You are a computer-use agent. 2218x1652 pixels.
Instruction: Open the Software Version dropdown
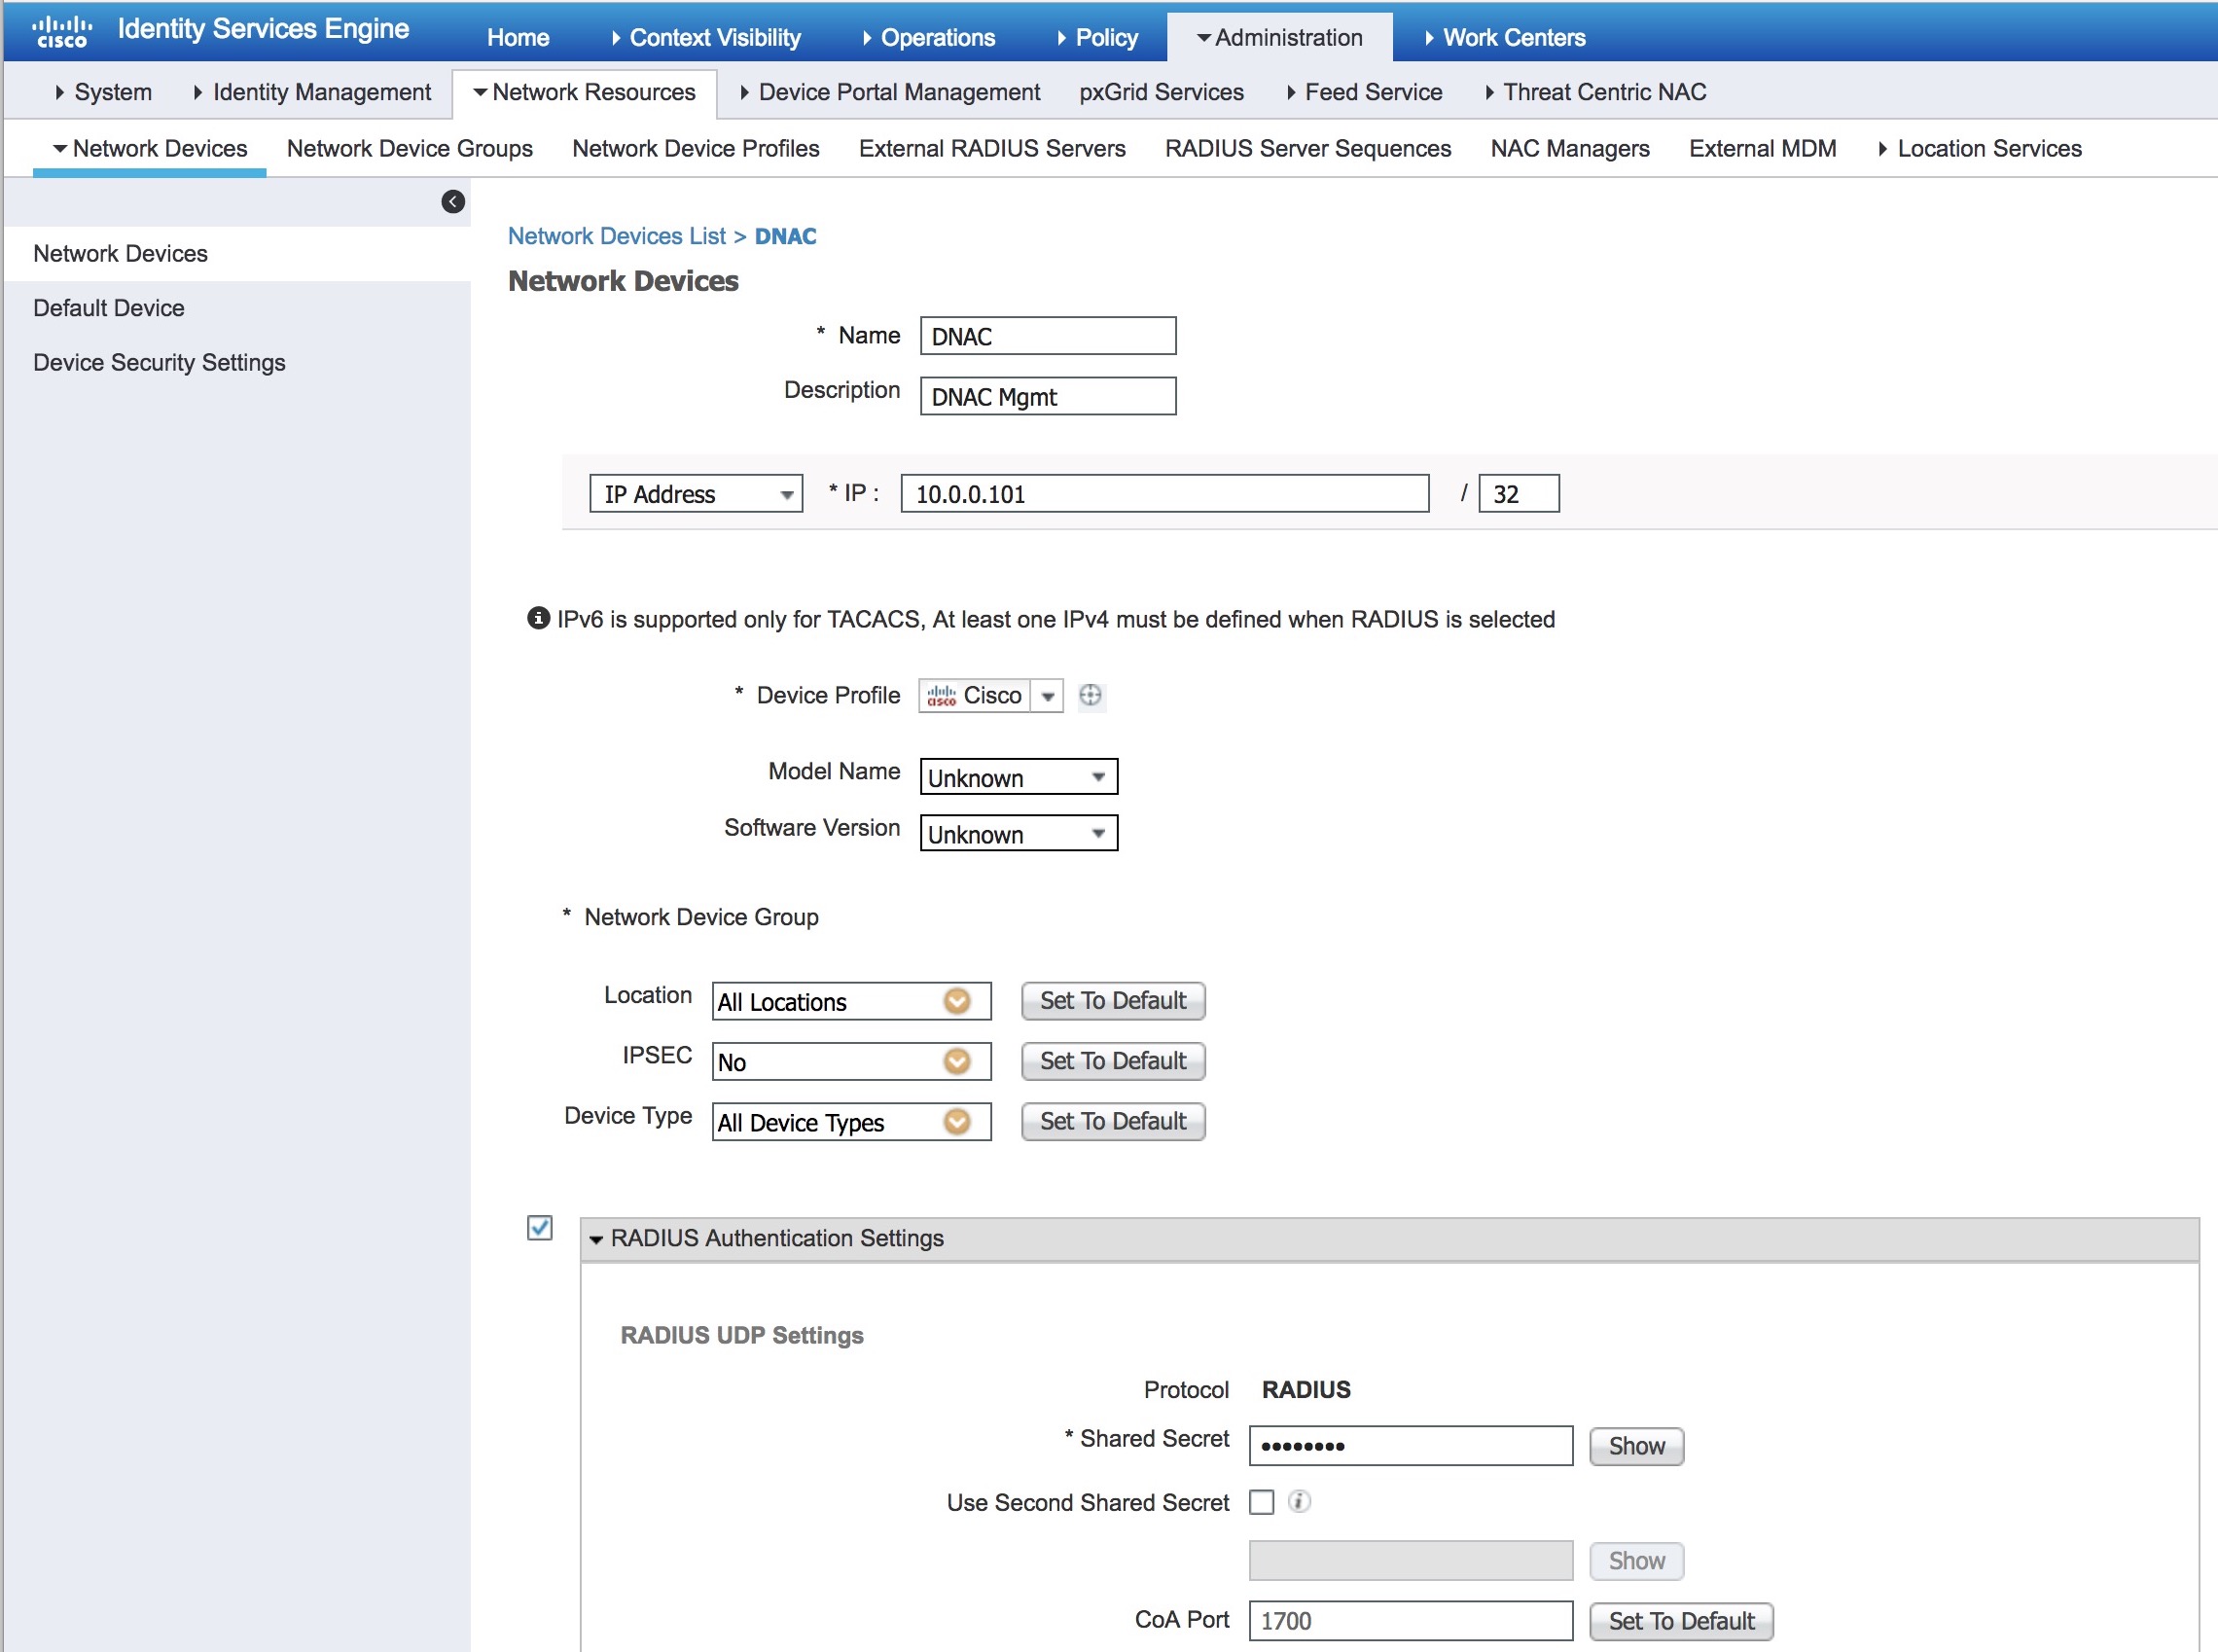1019,833
